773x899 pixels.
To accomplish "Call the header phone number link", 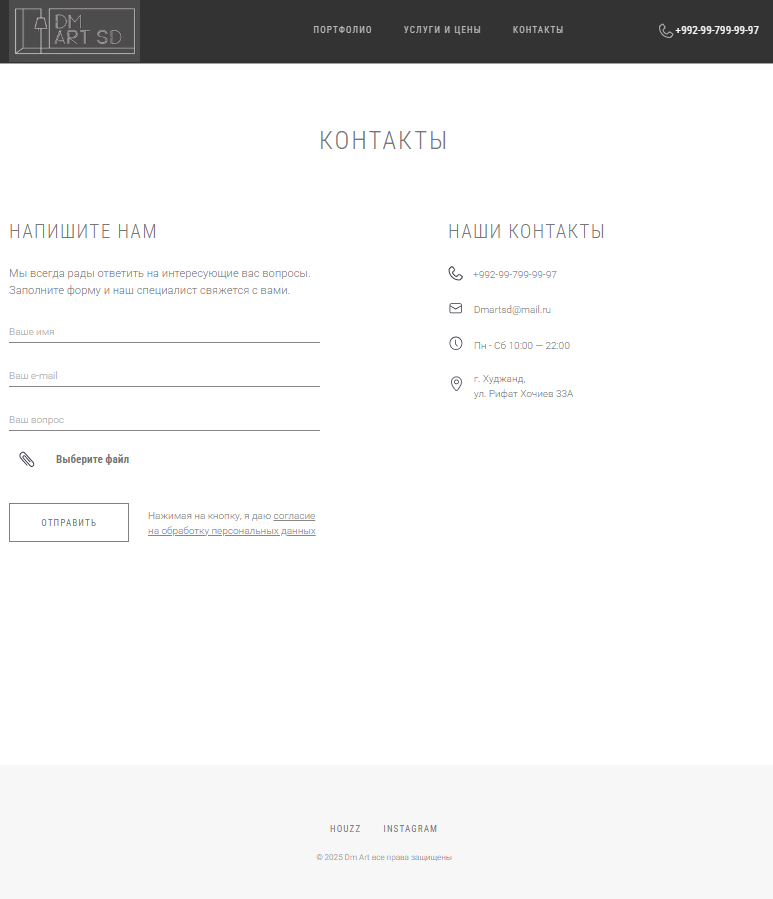I will (x=716, y=31).
